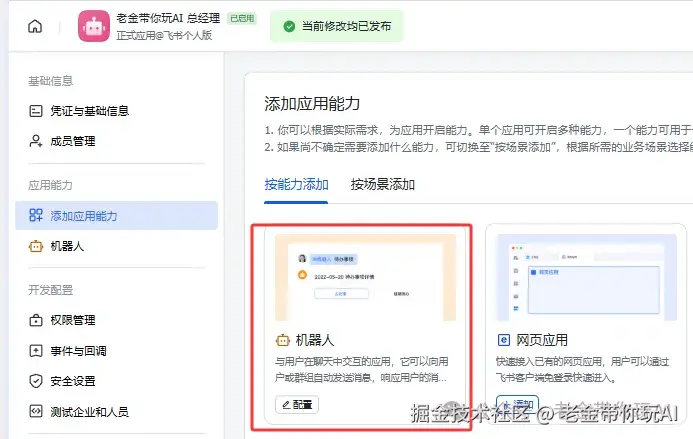Image resolution: width=693 pixels, height=439 pixels.
Task: Select the robot icon in 机器人 card
Action: [283, 340]
